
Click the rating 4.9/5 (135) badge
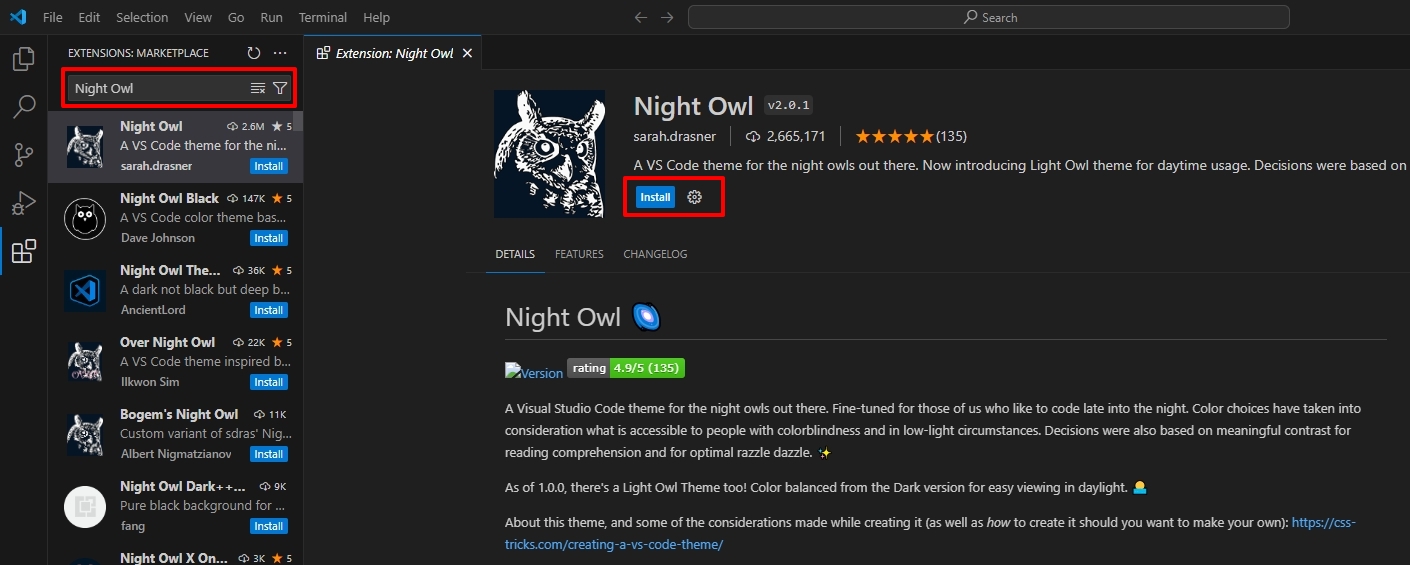(x=626, y=368)
